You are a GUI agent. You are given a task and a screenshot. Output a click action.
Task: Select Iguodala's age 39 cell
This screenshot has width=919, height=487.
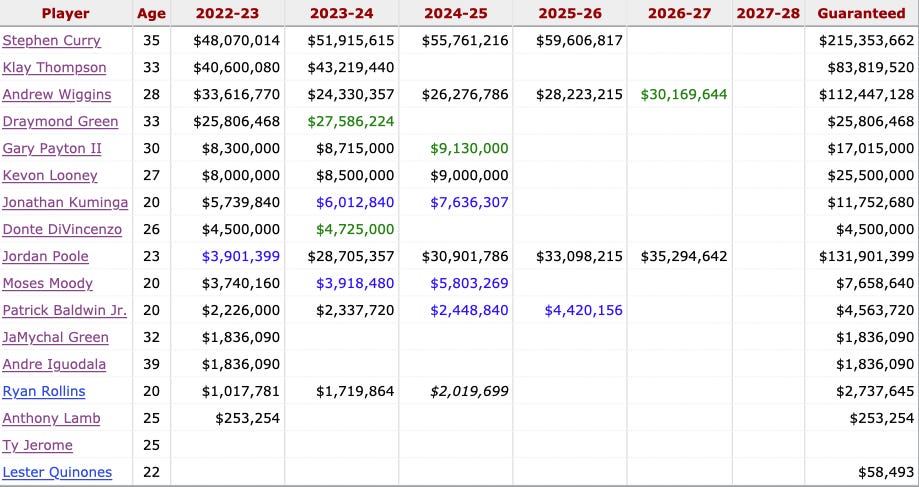(151, 364)
